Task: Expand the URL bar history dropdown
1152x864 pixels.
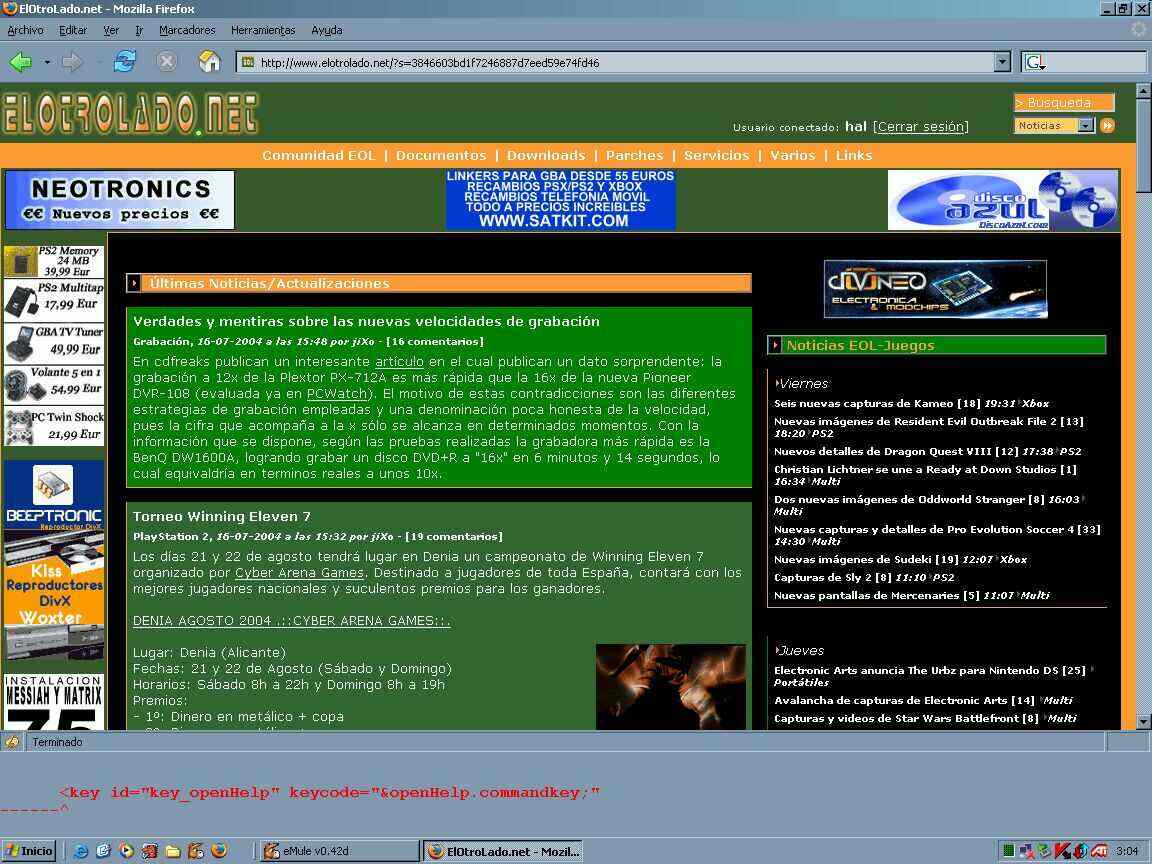Action: [x=1002, y=62]
